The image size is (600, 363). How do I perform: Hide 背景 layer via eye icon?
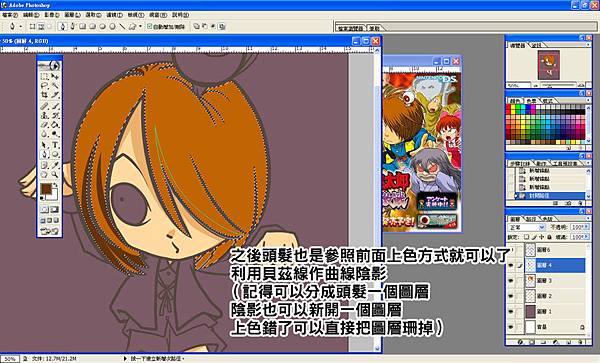[x=511, y=327]
